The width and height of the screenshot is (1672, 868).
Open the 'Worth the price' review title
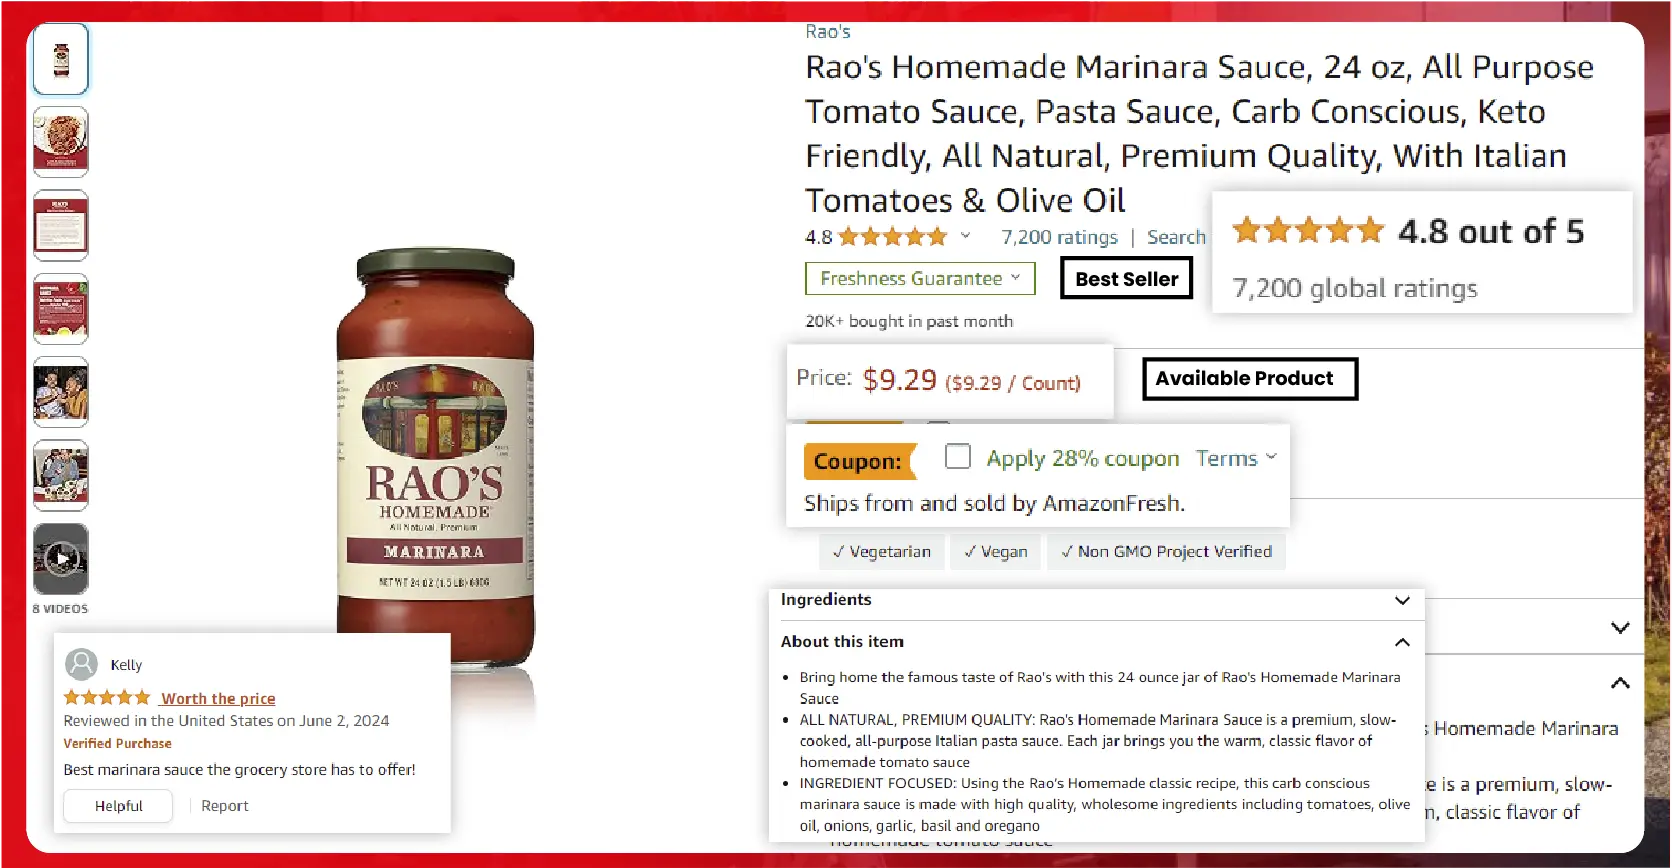click(x=218, y=698)
